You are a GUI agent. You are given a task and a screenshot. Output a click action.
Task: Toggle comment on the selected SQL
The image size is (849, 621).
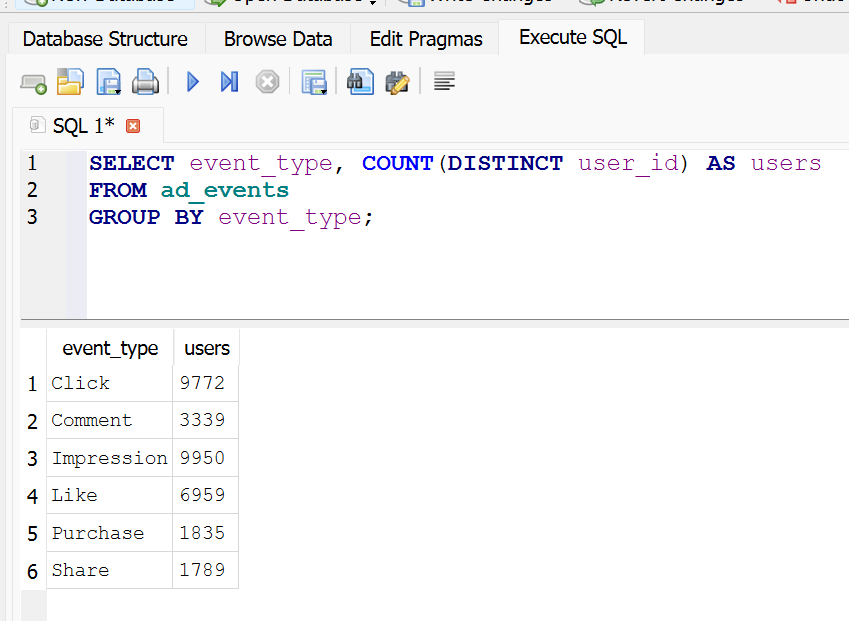[x=445, y=82]
